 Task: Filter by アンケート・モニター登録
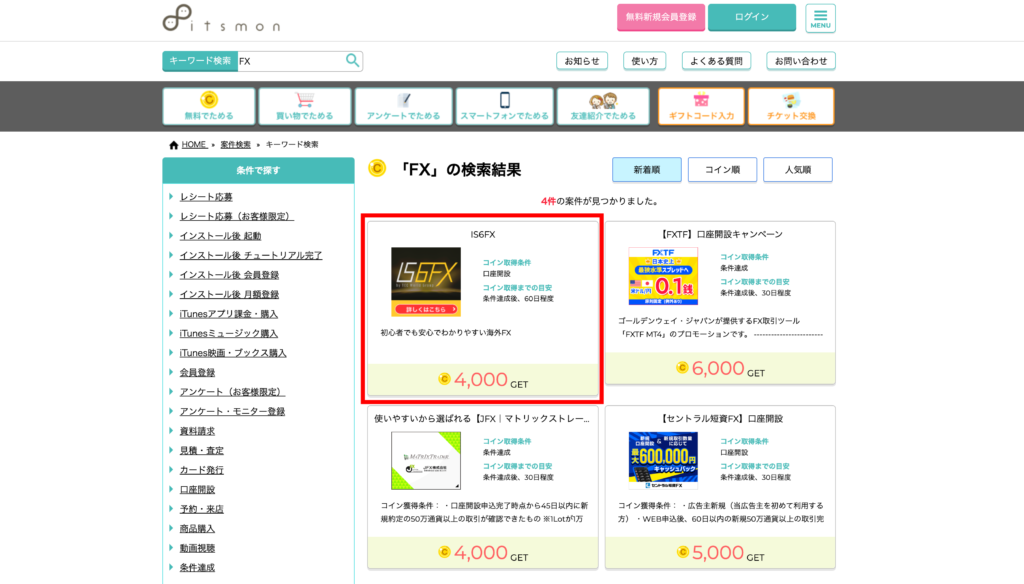pos(232,412)
